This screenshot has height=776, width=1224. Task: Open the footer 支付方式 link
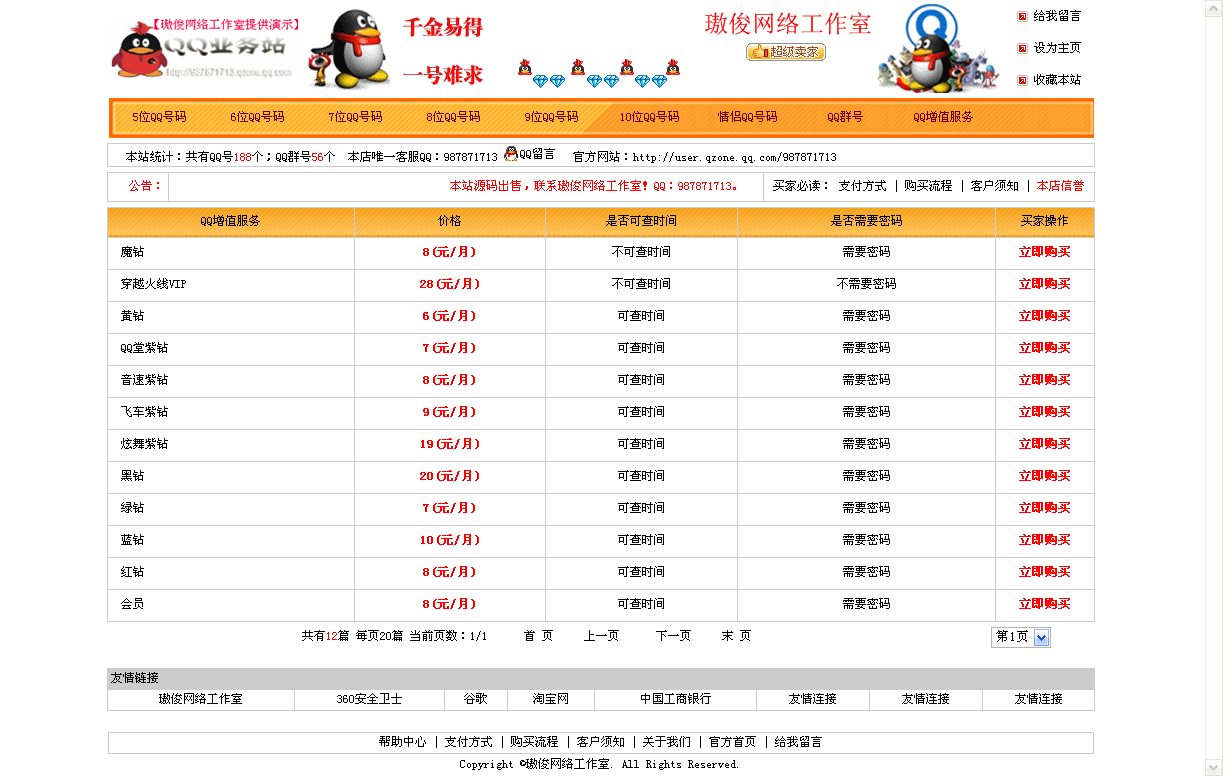click(x=468, y=742)
